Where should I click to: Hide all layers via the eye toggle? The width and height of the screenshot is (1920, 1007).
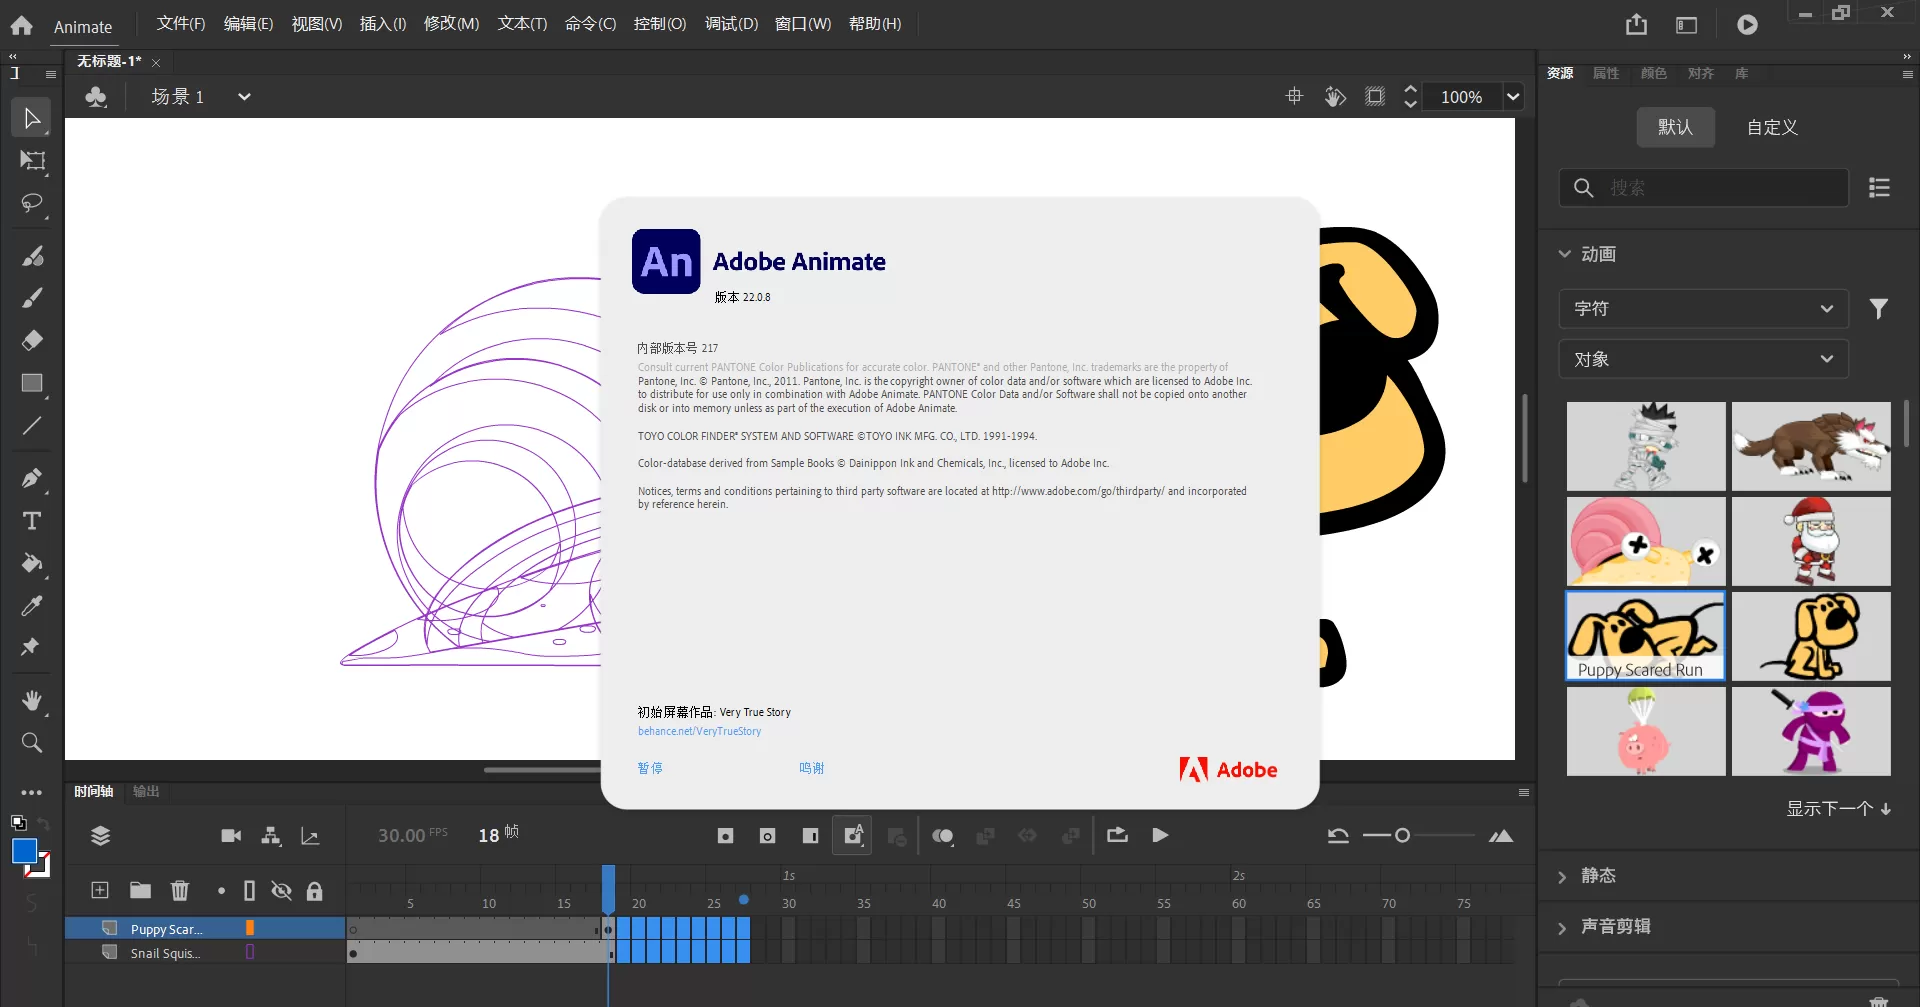[x=281, y=890]
